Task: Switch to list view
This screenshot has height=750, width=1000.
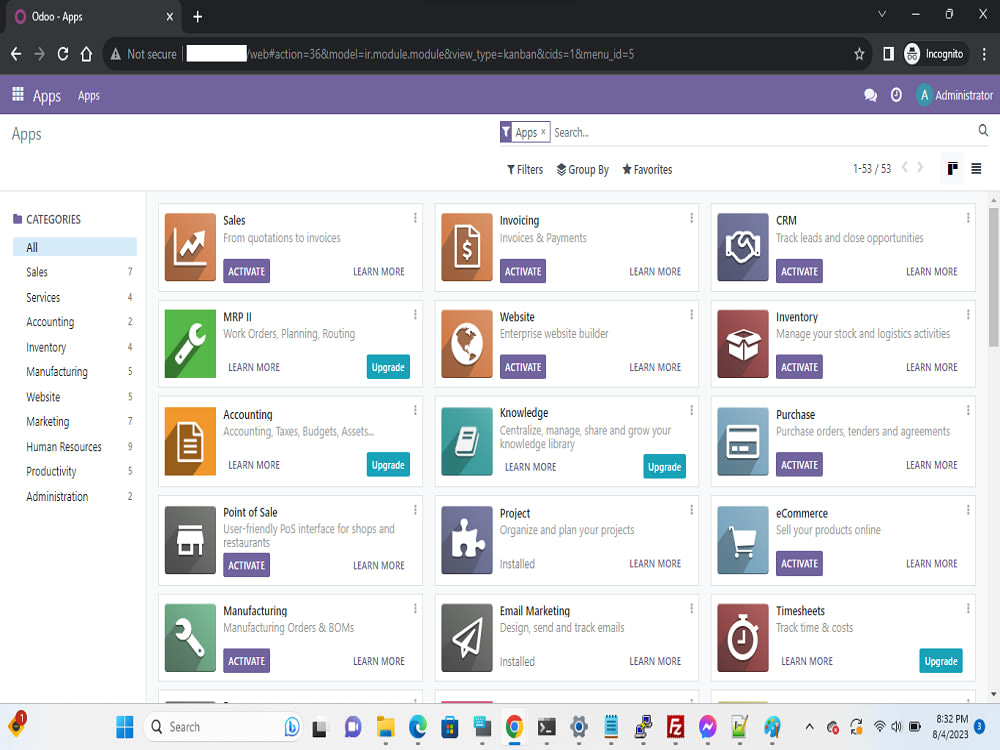Action: [x=976, y=168]
